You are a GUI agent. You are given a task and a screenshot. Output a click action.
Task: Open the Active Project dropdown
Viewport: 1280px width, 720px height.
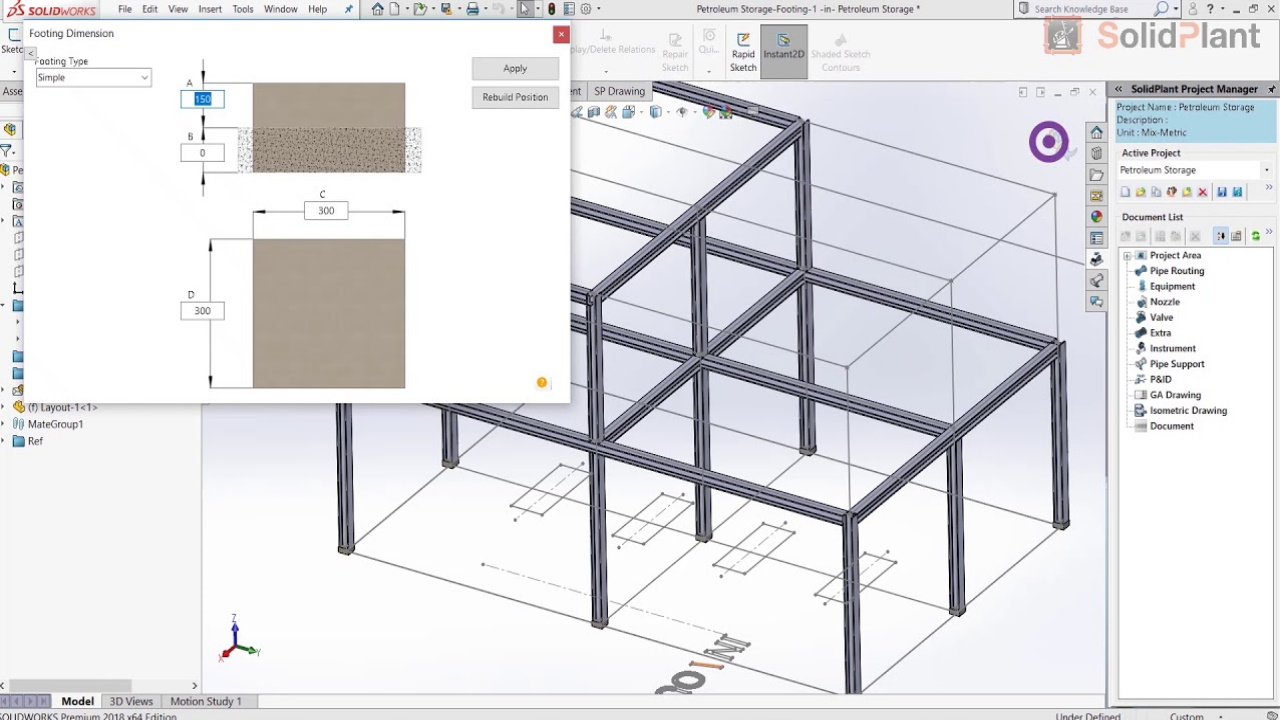[1194, 170]
